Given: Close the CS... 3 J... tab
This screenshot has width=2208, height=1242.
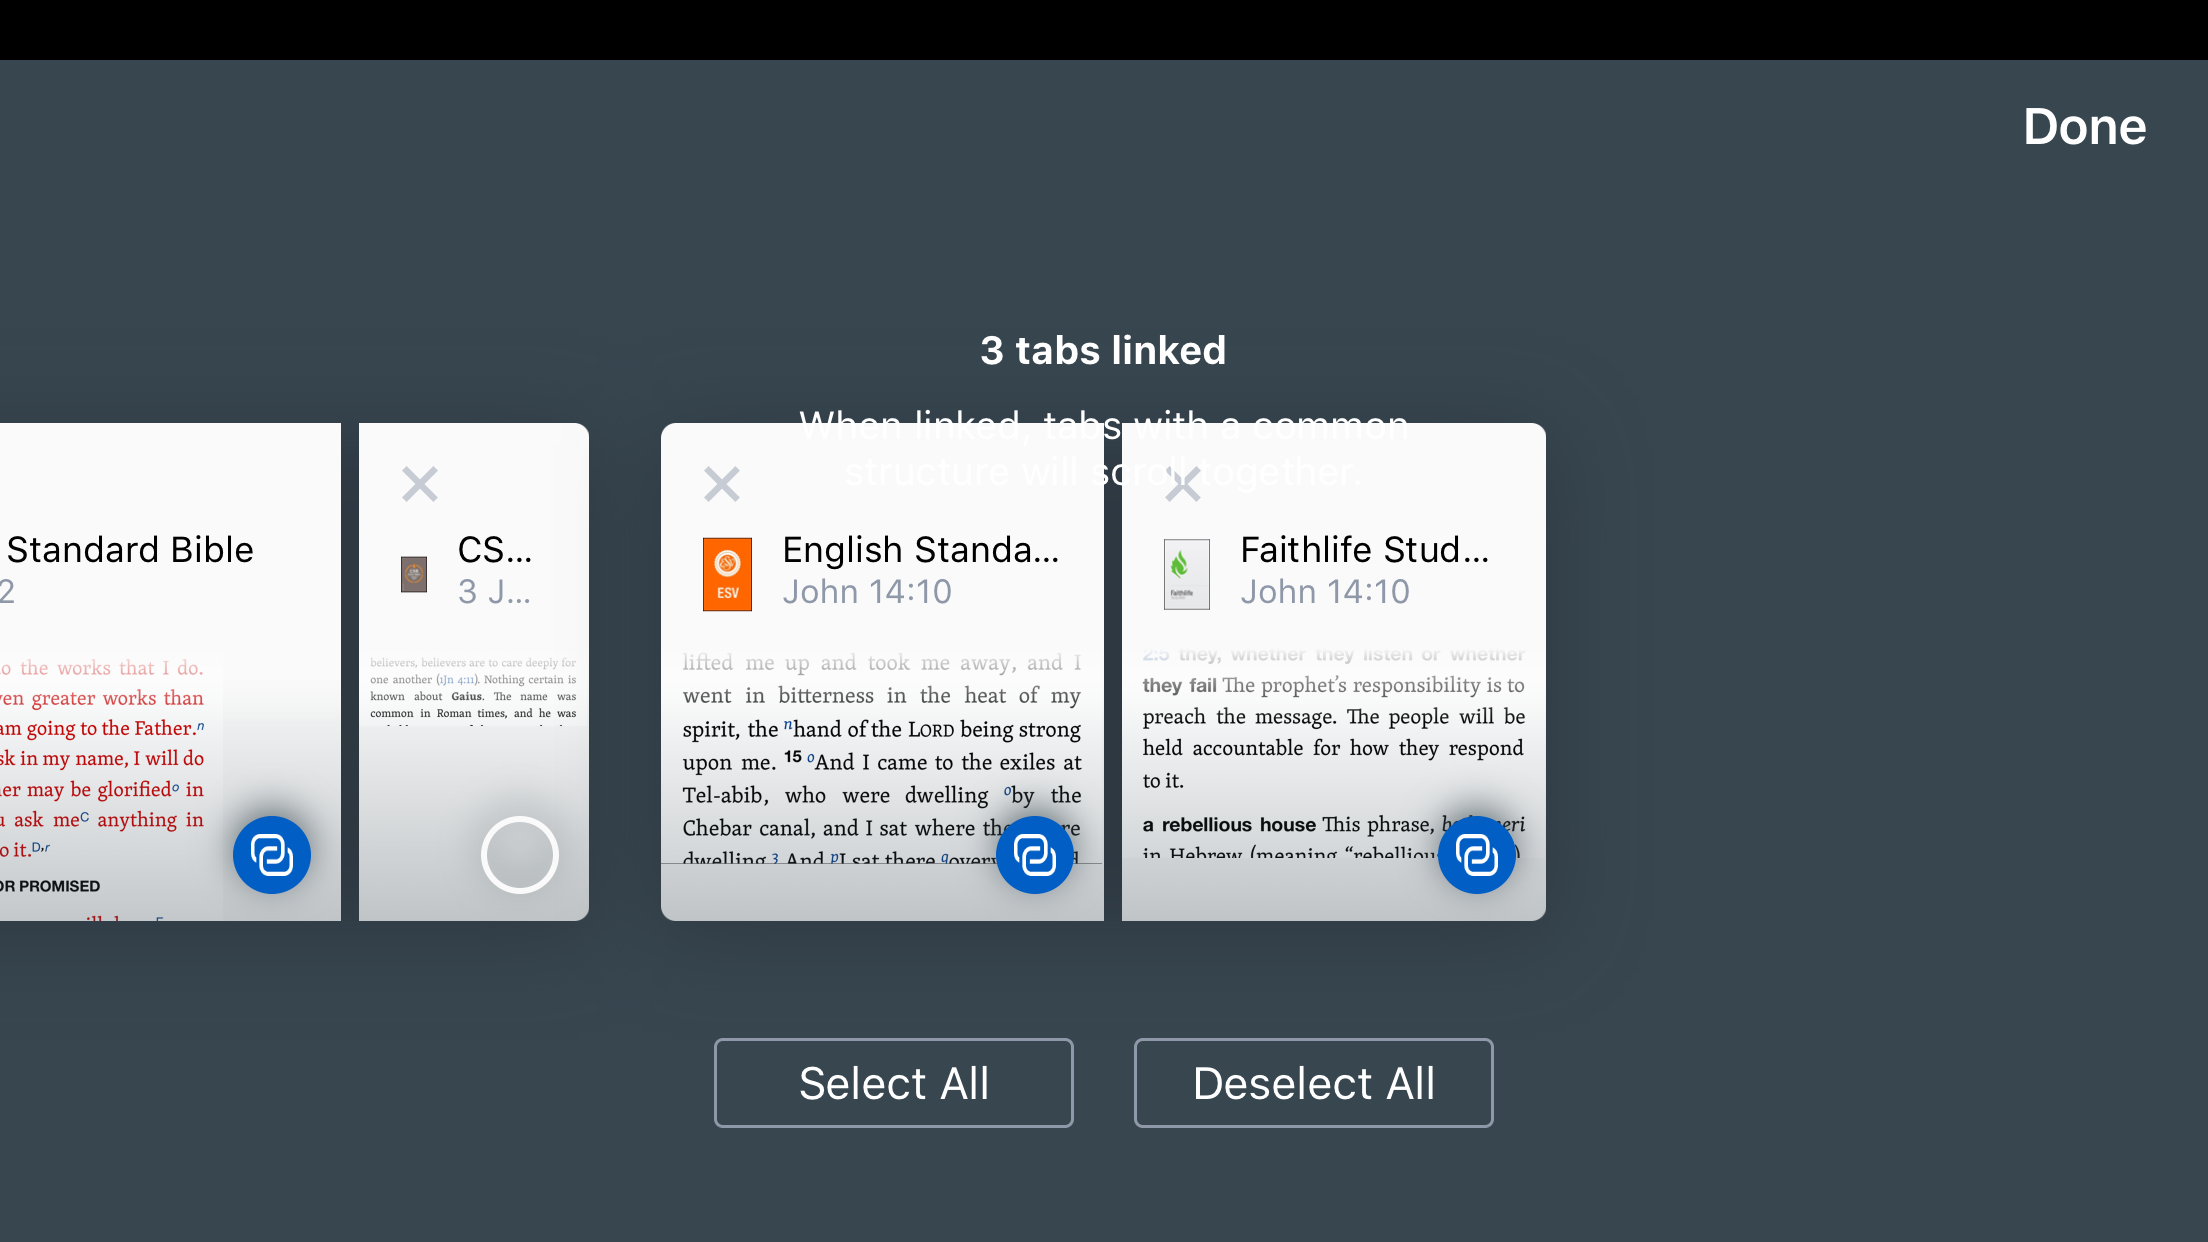Looking at the screenshot, I should coord(420,484).
